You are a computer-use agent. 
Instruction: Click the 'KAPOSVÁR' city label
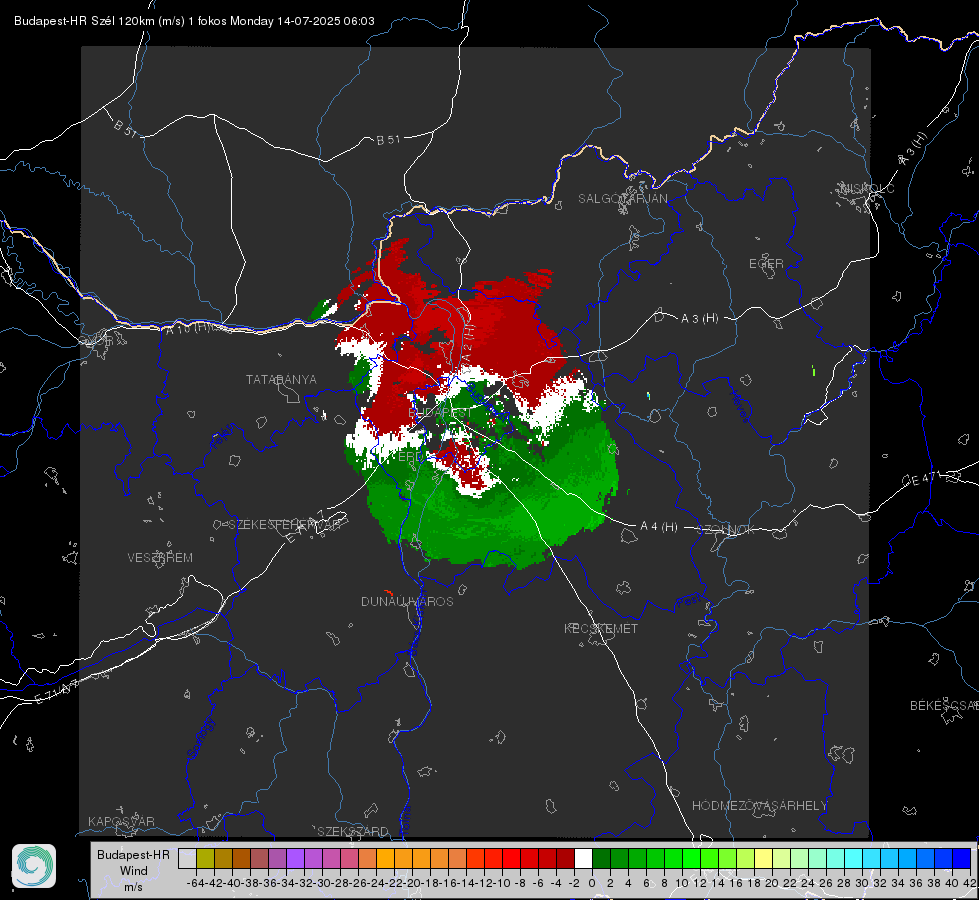click(121, 821)
